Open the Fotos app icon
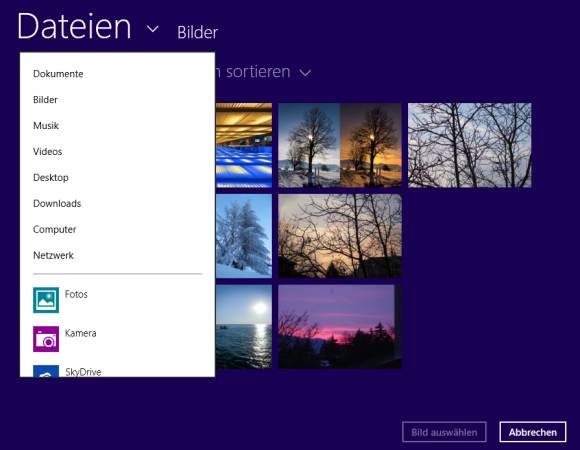The height and width of the screenshot is (450, 580). tap(46, 300)
